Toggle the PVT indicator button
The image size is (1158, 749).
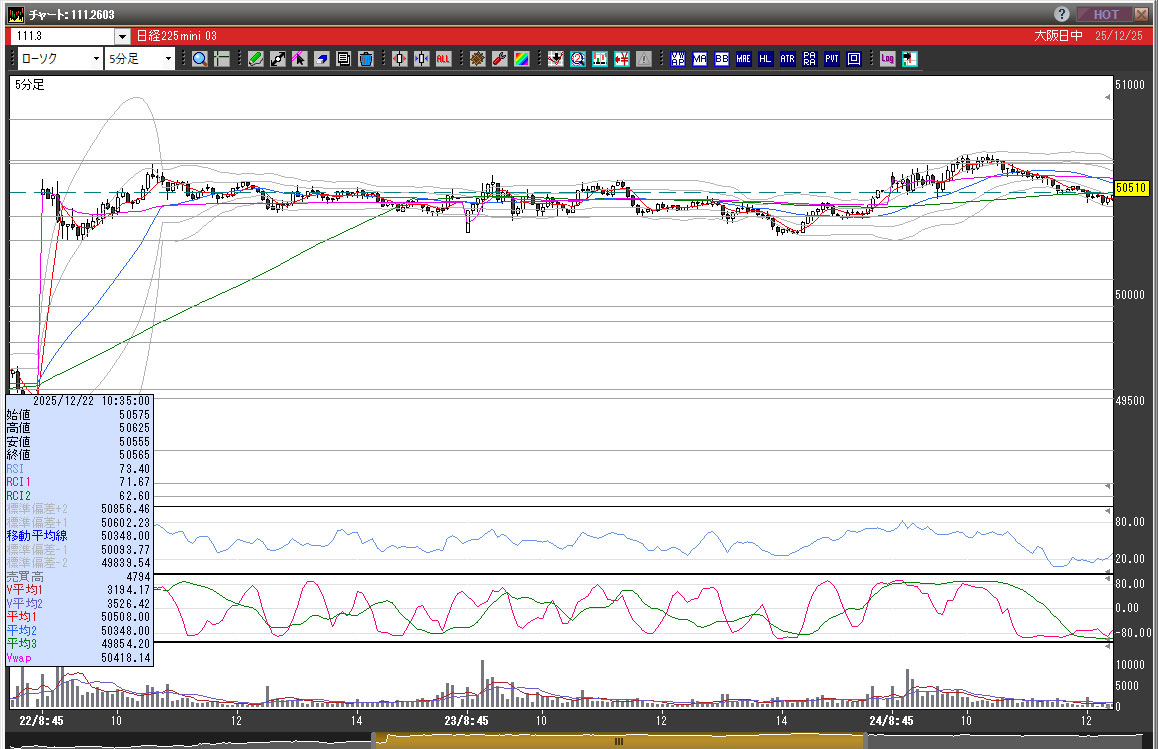(x=831, y=59)
